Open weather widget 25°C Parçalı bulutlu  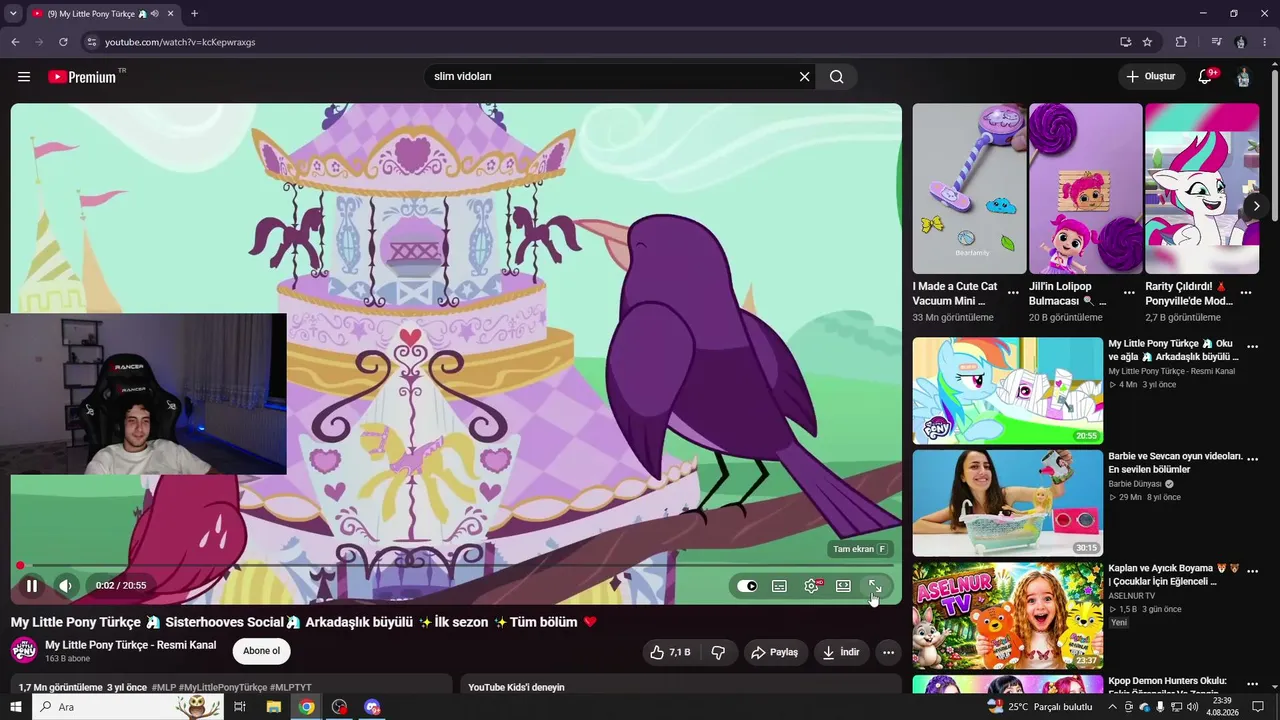pos(1040,707)
